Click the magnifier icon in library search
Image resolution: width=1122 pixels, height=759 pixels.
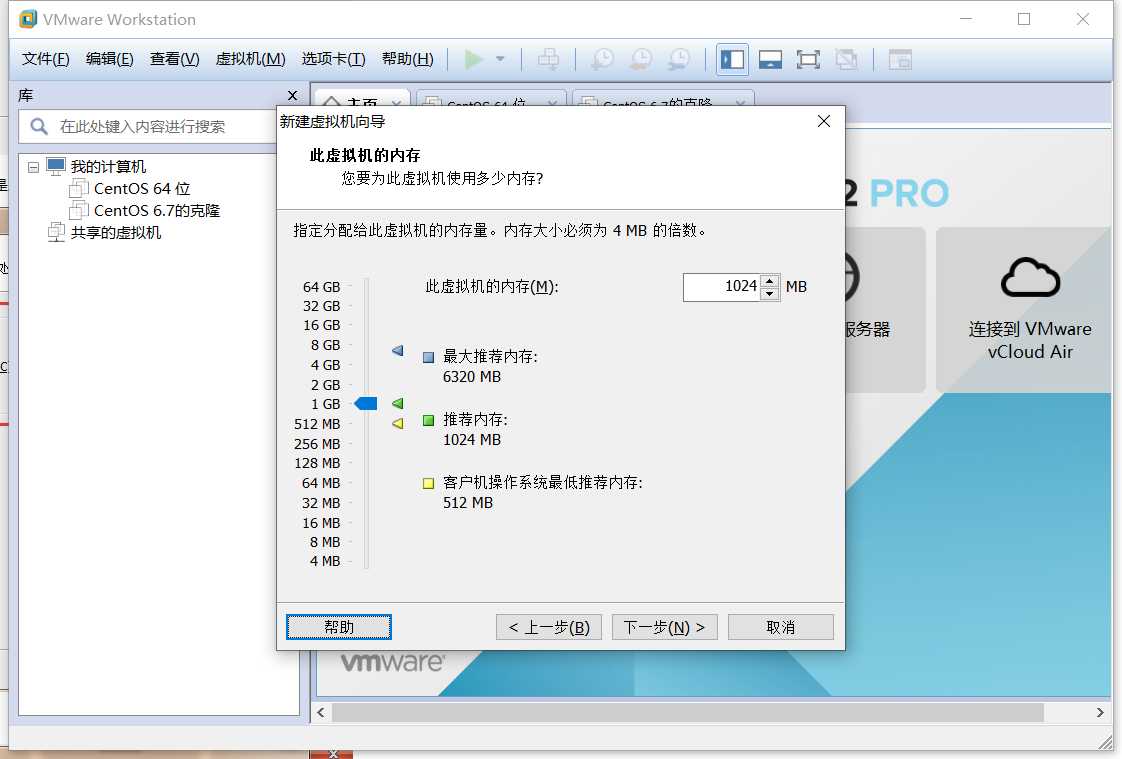[39, 127]
